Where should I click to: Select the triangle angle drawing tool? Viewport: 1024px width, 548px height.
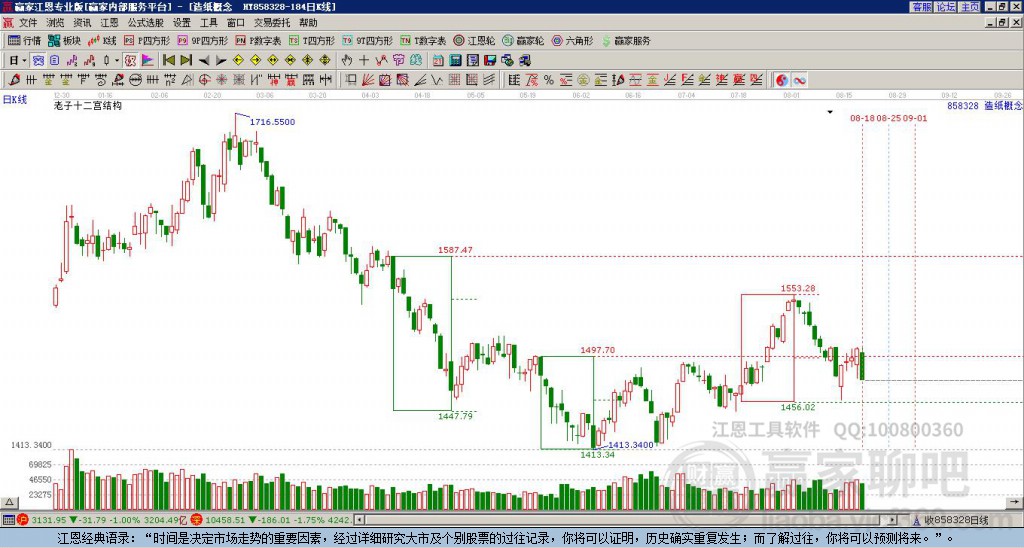point(187,80)
